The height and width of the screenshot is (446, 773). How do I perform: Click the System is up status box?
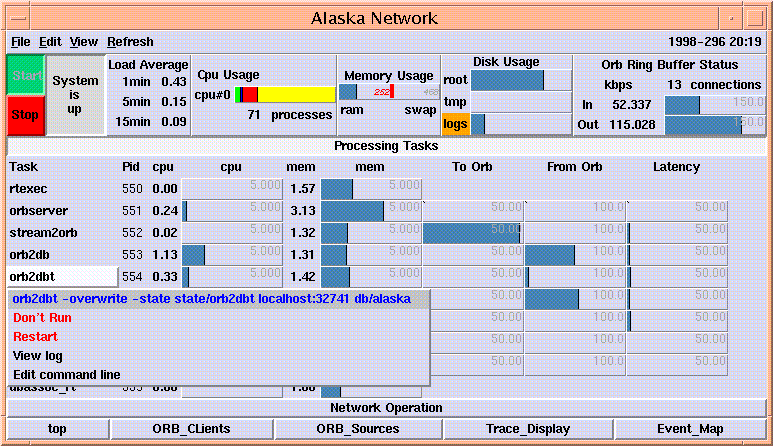click(x=75, y=95)
